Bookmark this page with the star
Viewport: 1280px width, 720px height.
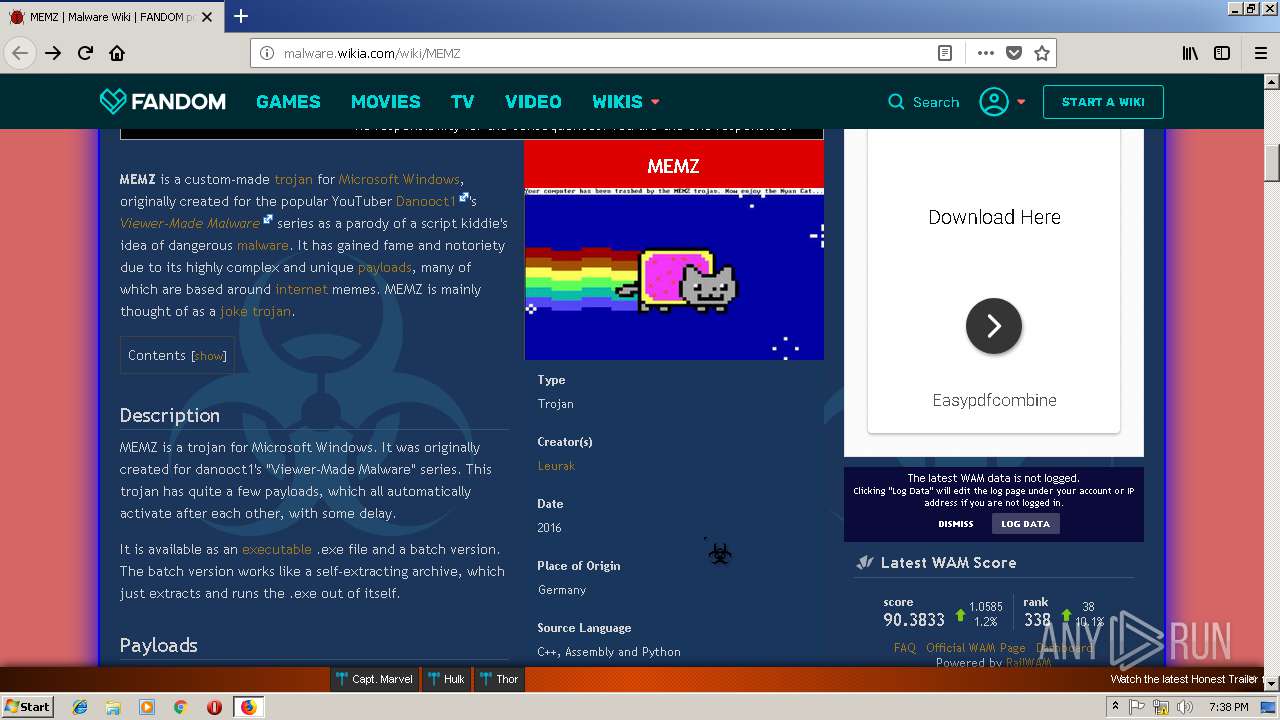1042,53
